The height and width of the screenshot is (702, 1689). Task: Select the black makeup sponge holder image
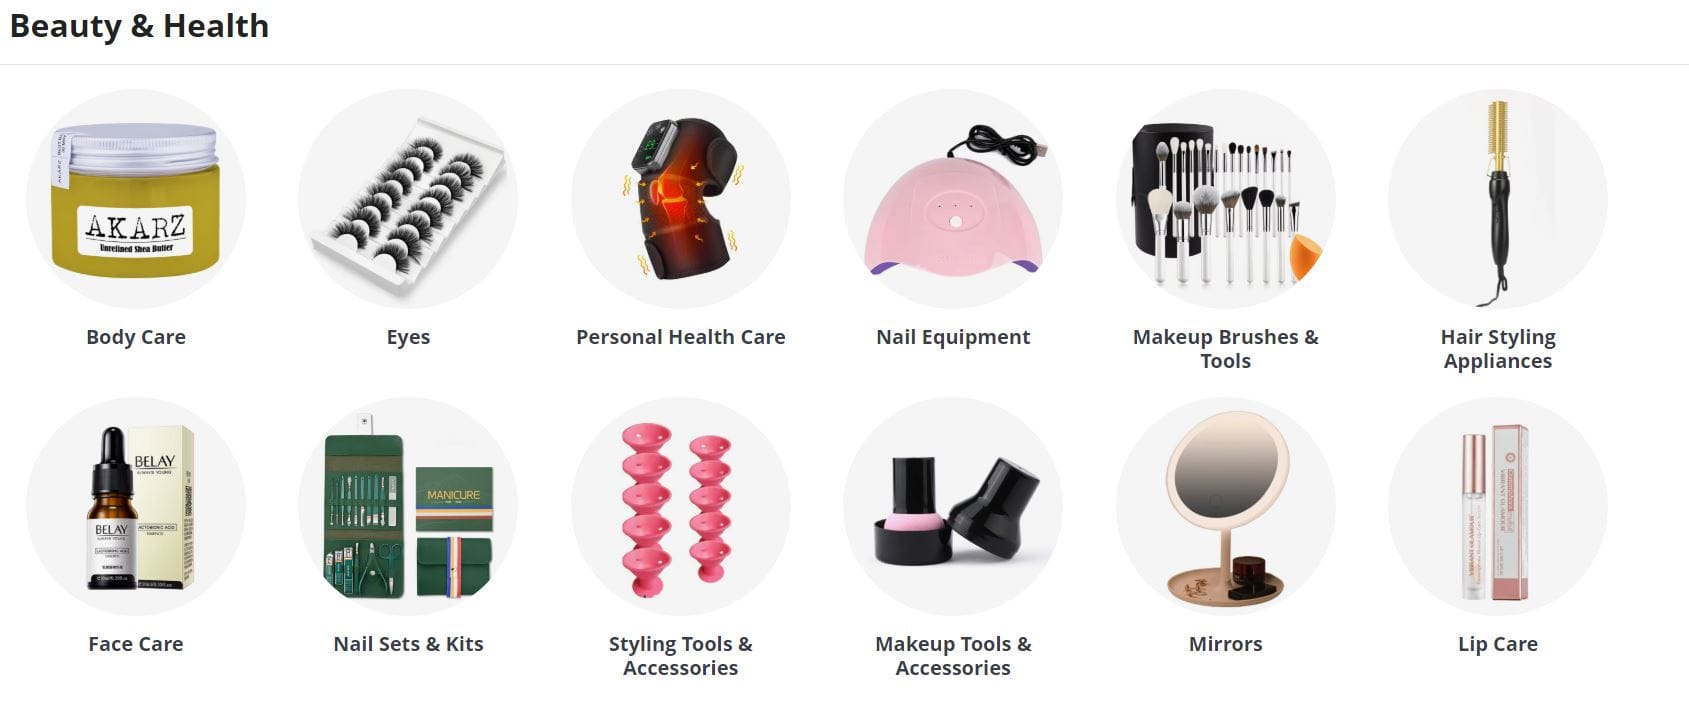coord(953,507)
